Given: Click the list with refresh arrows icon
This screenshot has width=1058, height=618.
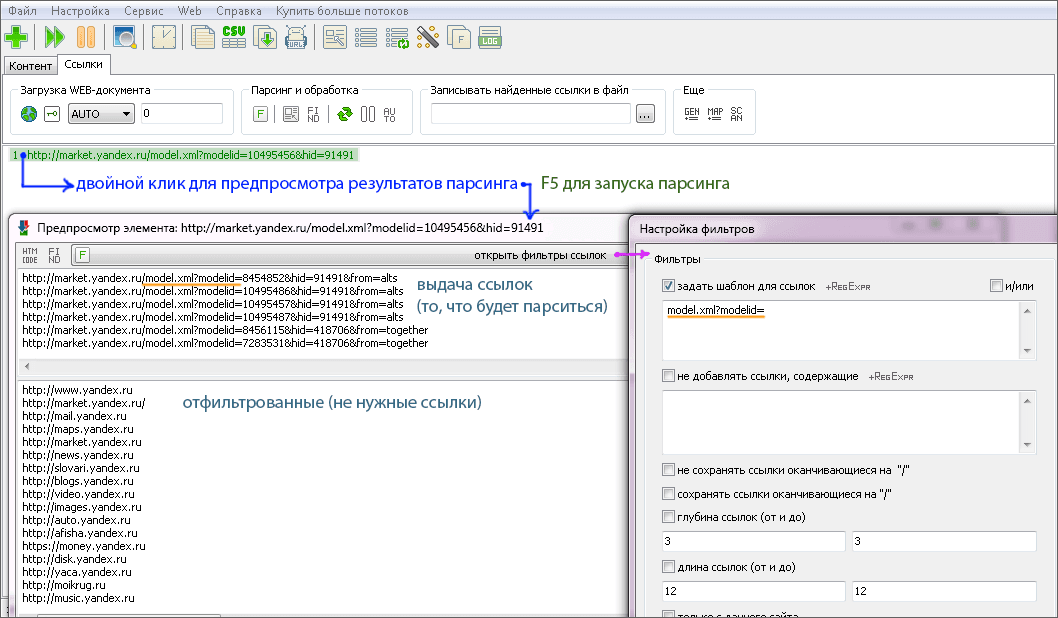Looking at the screenshot, I should (x=397, y=37).
